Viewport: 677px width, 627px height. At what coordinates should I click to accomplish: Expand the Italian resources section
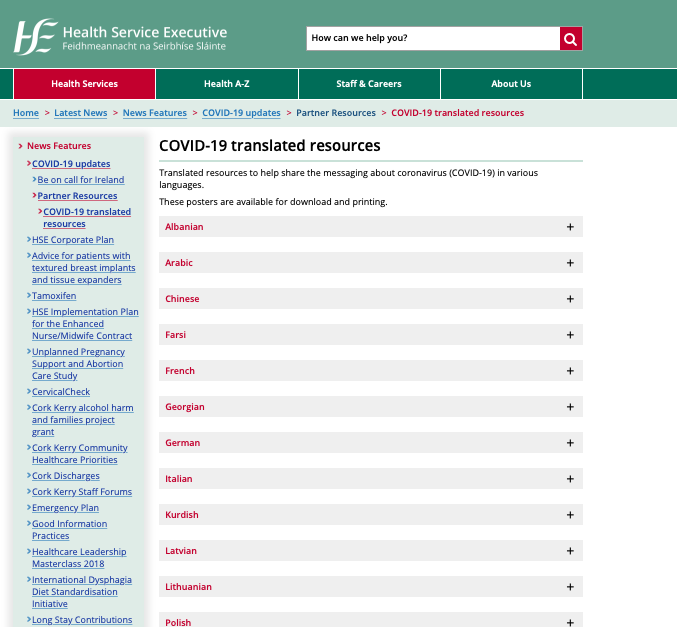tap(371, 479)
